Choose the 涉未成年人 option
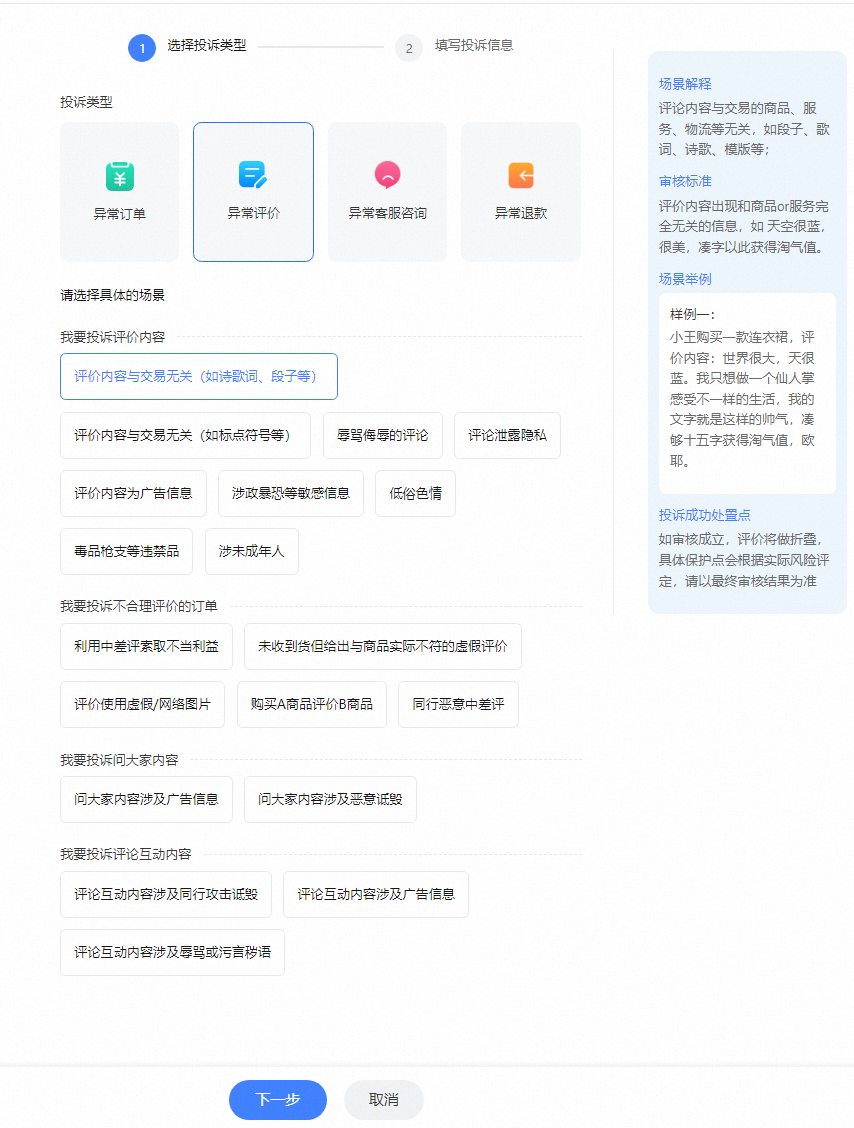This screenshot has width=854, height=1128. click(x=252, y=551)
